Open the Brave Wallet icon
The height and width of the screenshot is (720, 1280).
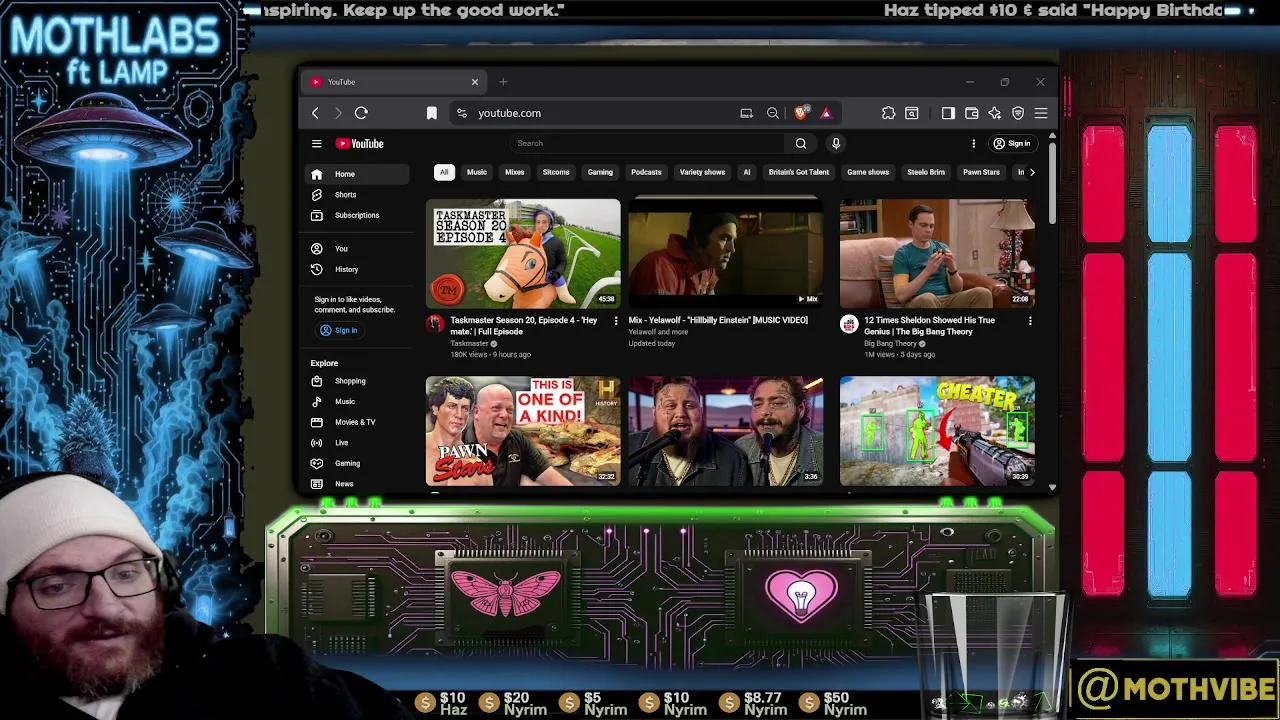971,113
